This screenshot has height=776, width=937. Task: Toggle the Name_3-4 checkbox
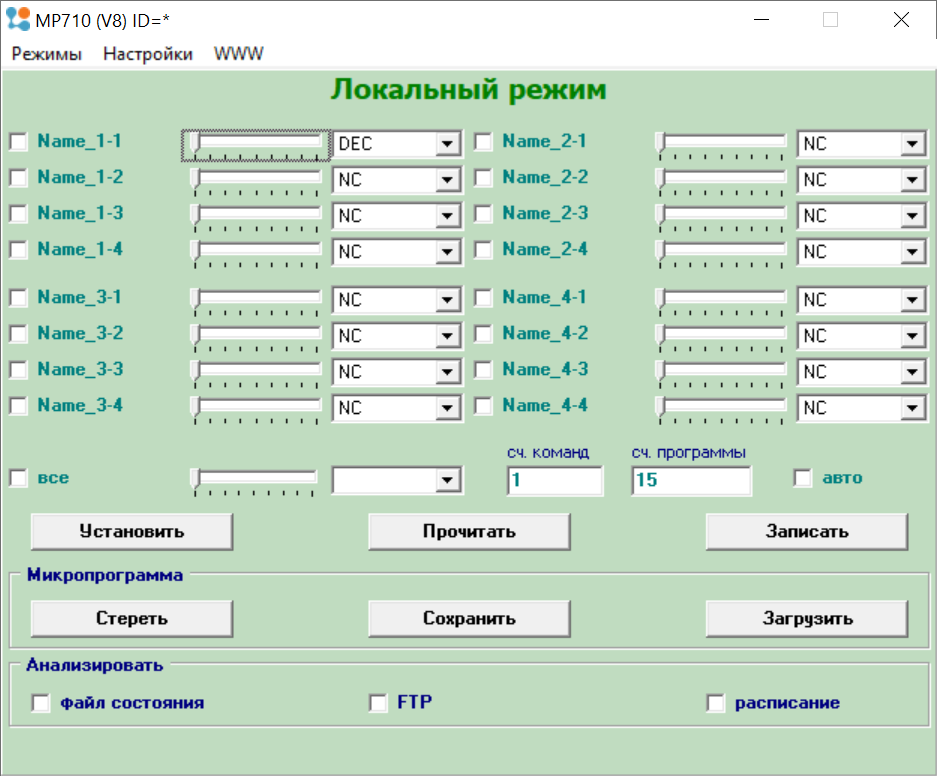coord(19,406)
